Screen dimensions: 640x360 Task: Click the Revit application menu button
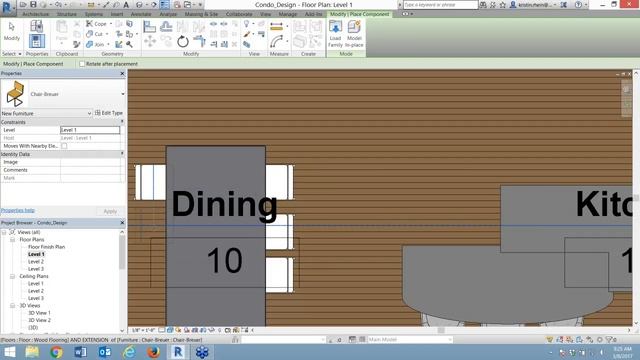tap(8, 7)
